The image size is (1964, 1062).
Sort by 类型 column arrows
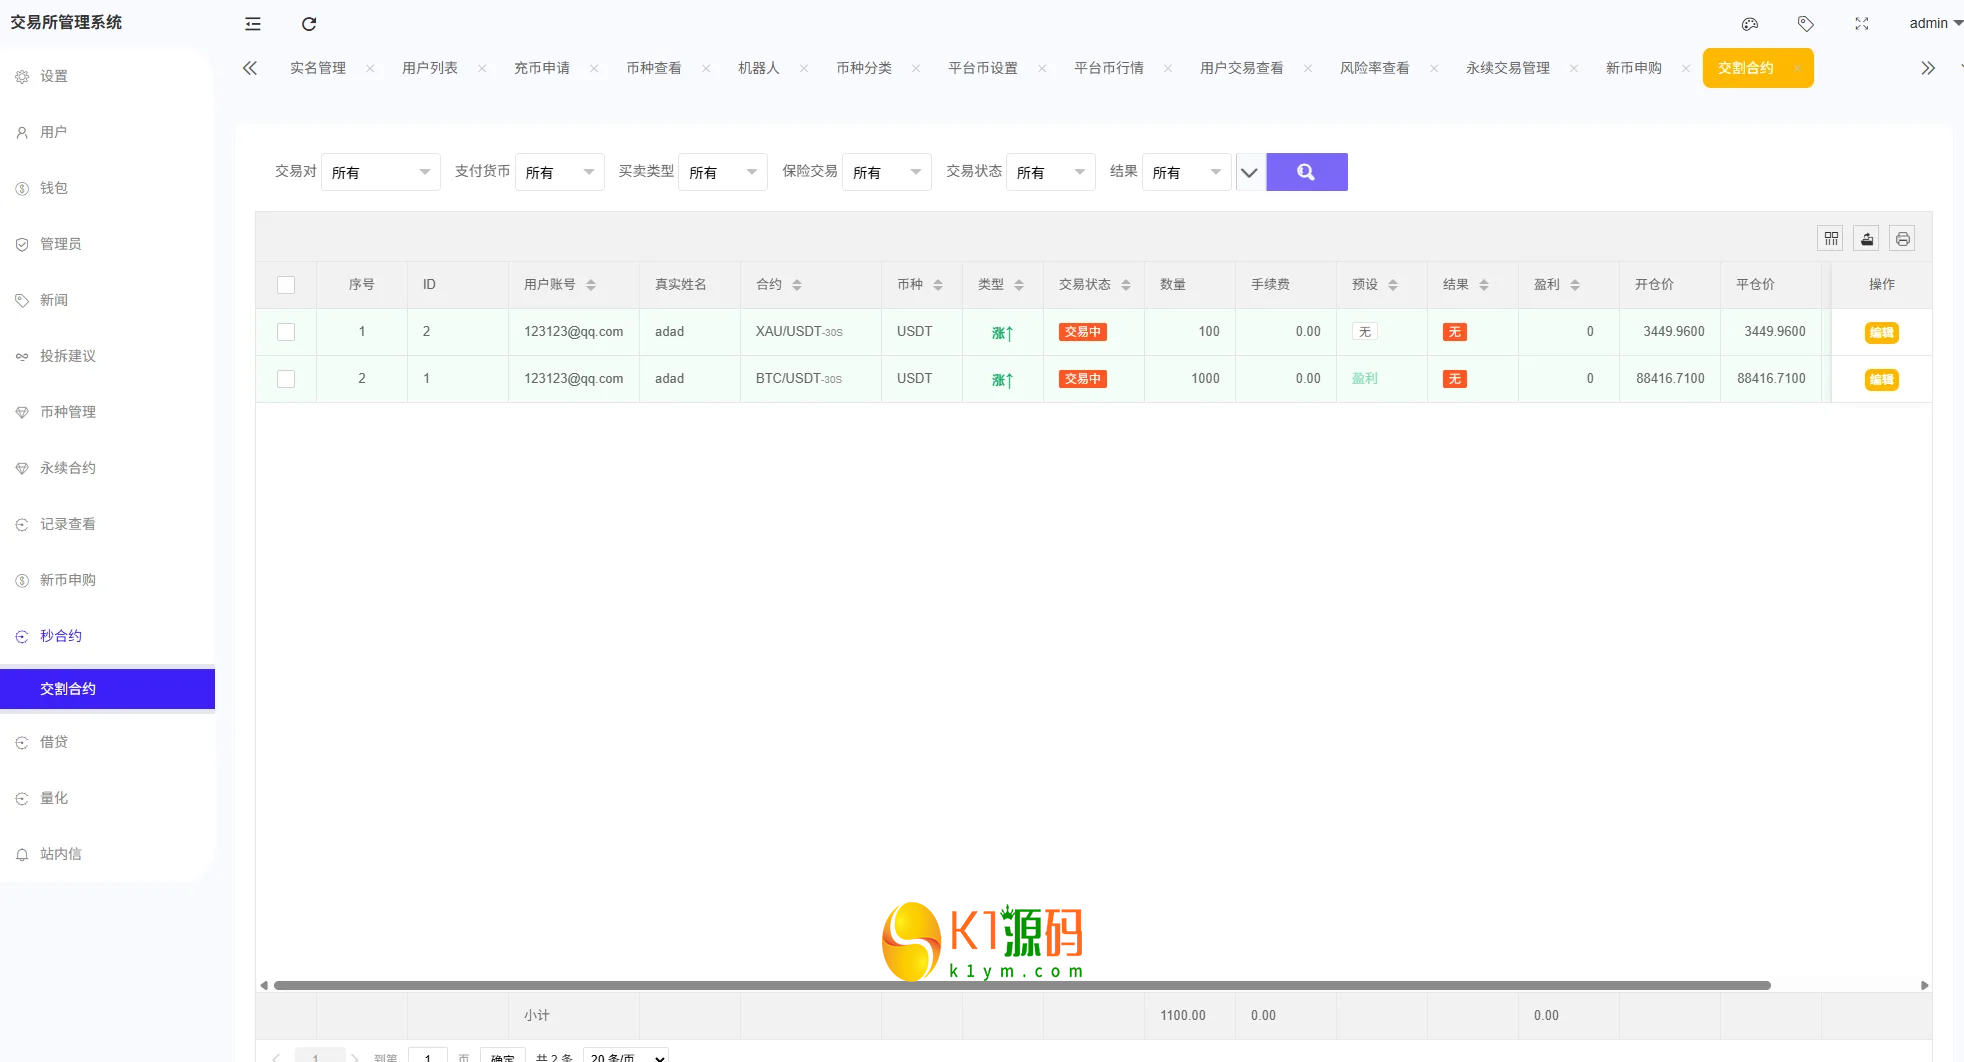(1019, 285)
